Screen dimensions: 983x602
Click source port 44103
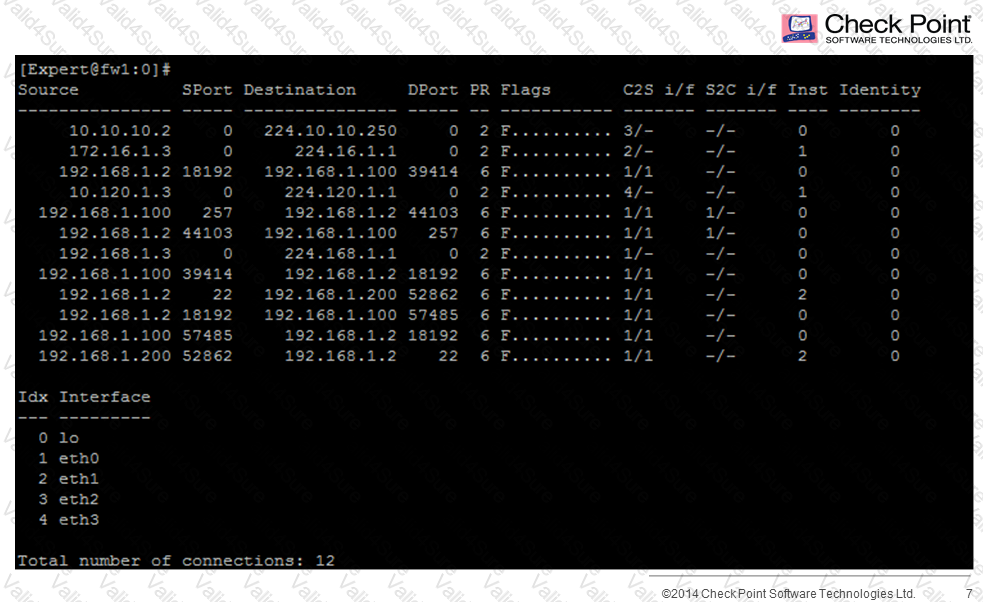point(208,233)
